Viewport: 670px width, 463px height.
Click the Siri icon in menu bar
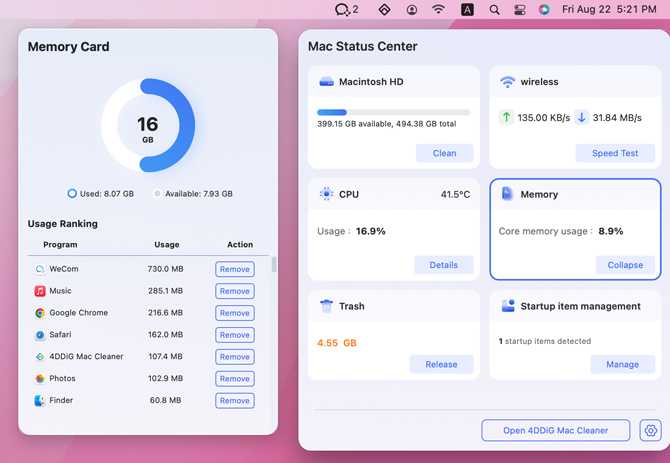click(x=544, y=9)
